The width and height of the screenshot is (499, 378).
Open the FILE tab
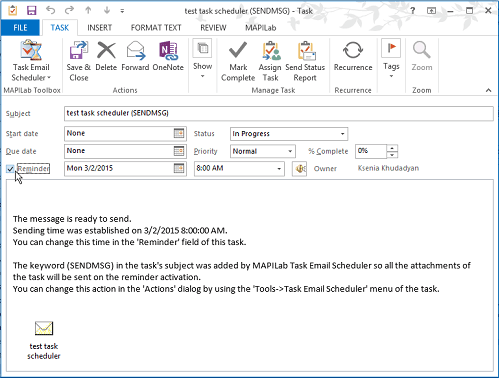20,28
